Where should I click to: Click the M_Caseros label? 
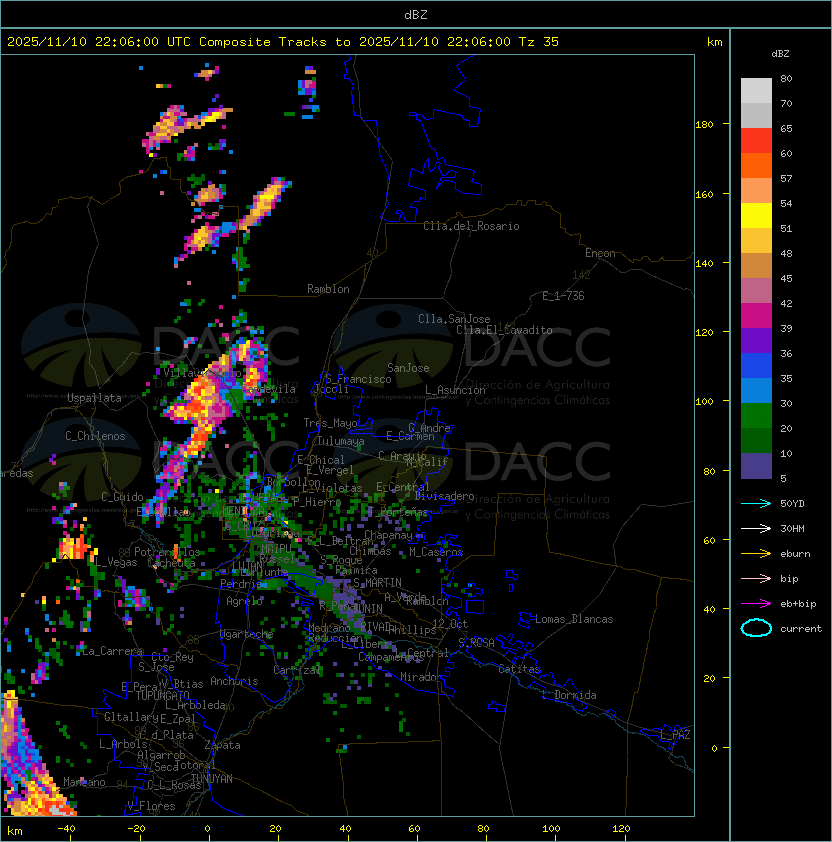[x=436, y=552]
